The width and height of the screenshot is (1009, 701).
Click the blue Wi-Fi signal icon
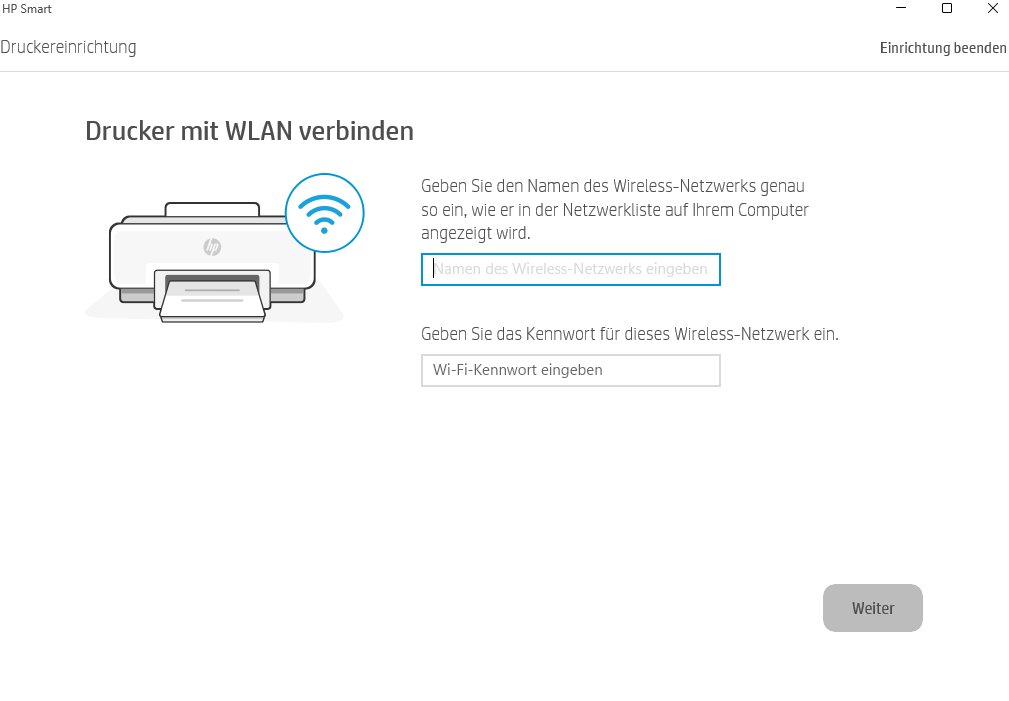[324, 213]
